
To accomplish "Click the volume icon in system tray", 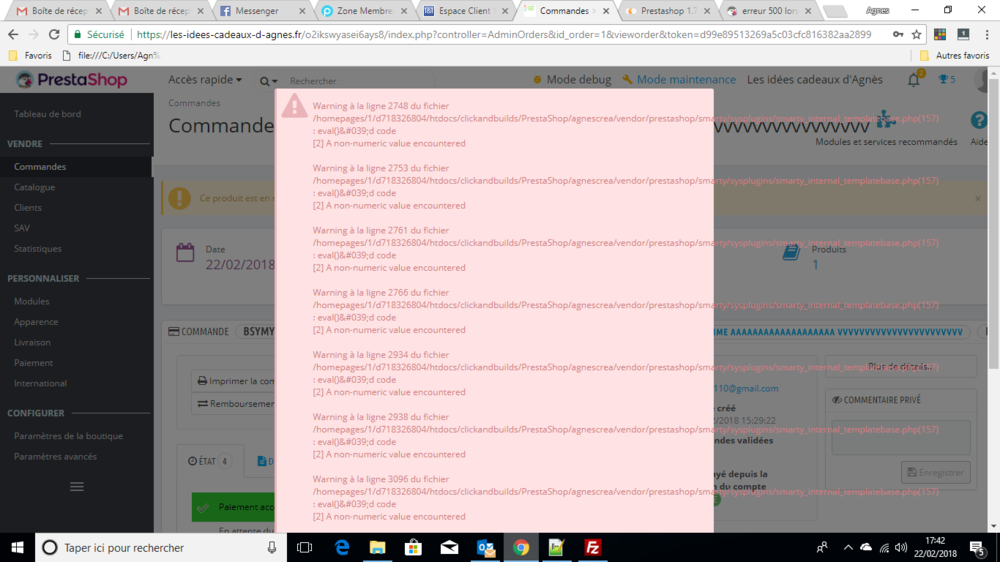I will coord(901,547).
